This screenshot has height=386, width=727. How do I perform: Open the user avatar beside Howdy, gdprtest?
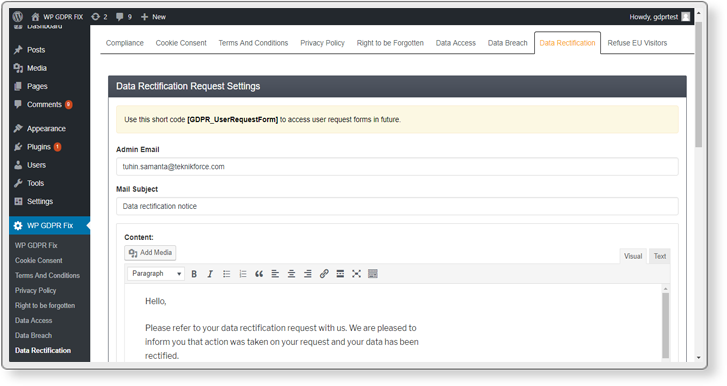[x=686, y=17]
